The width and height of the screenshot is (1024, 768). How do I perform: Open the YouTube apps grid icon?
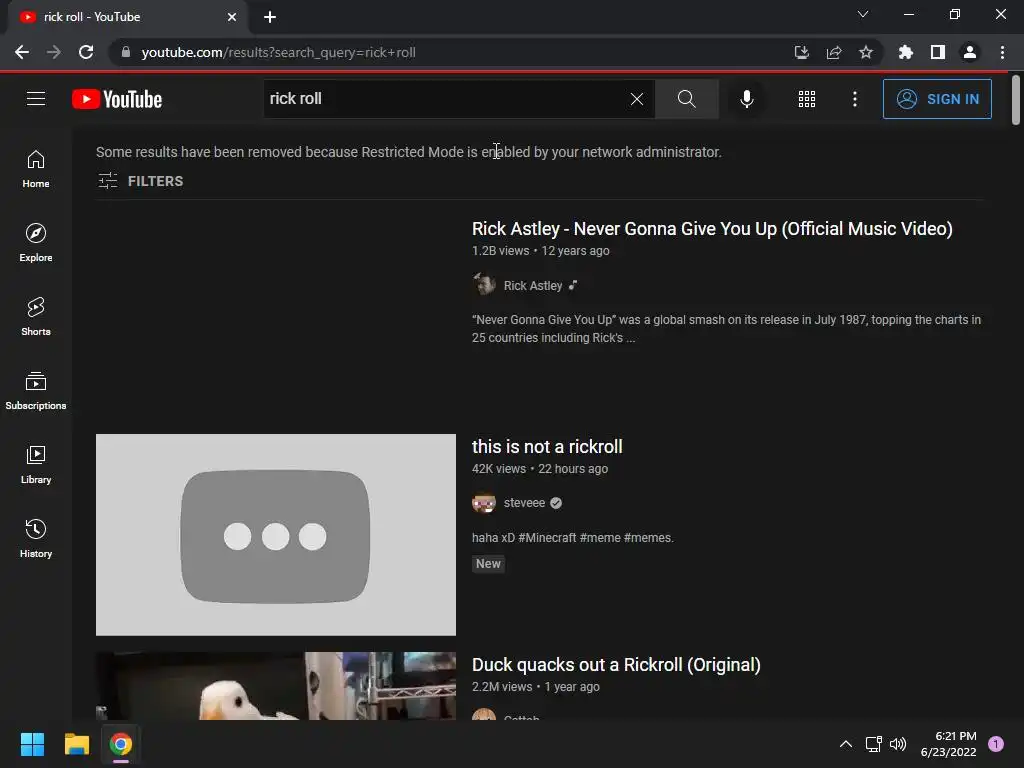click(807, 99)
